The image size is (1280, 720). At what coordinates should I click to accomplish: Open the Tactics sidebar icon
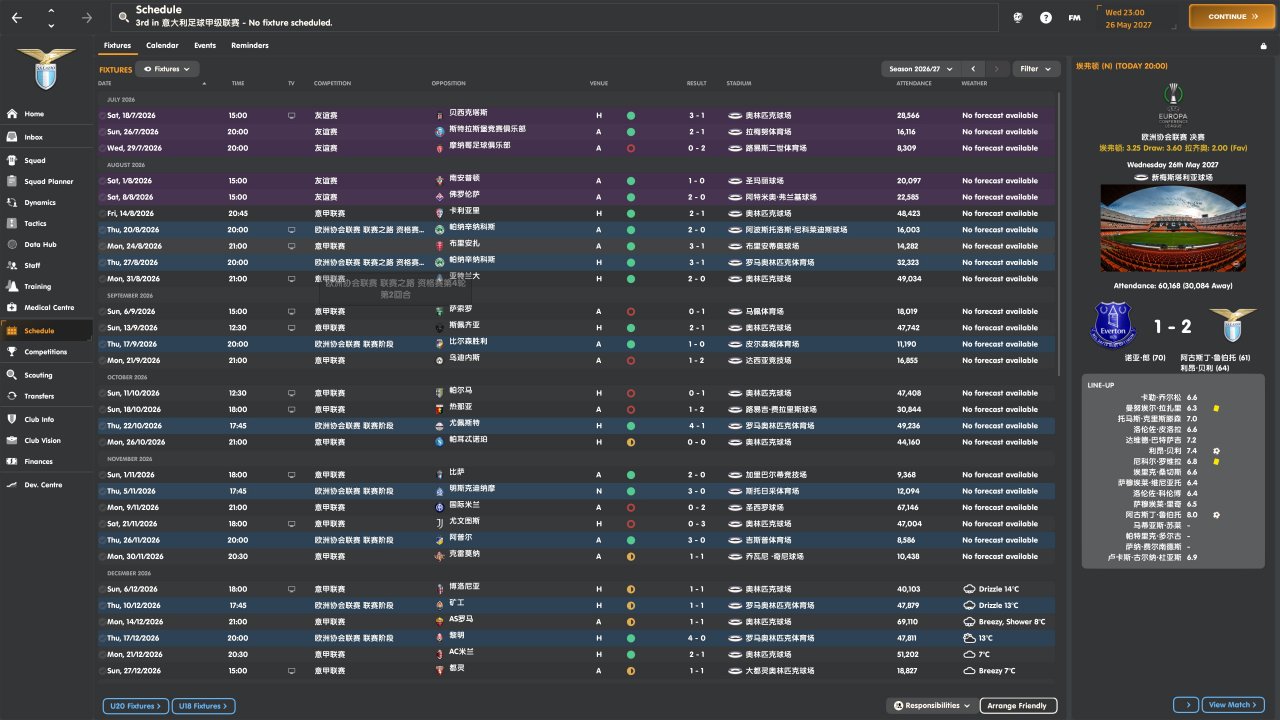(x=13, y=223)
